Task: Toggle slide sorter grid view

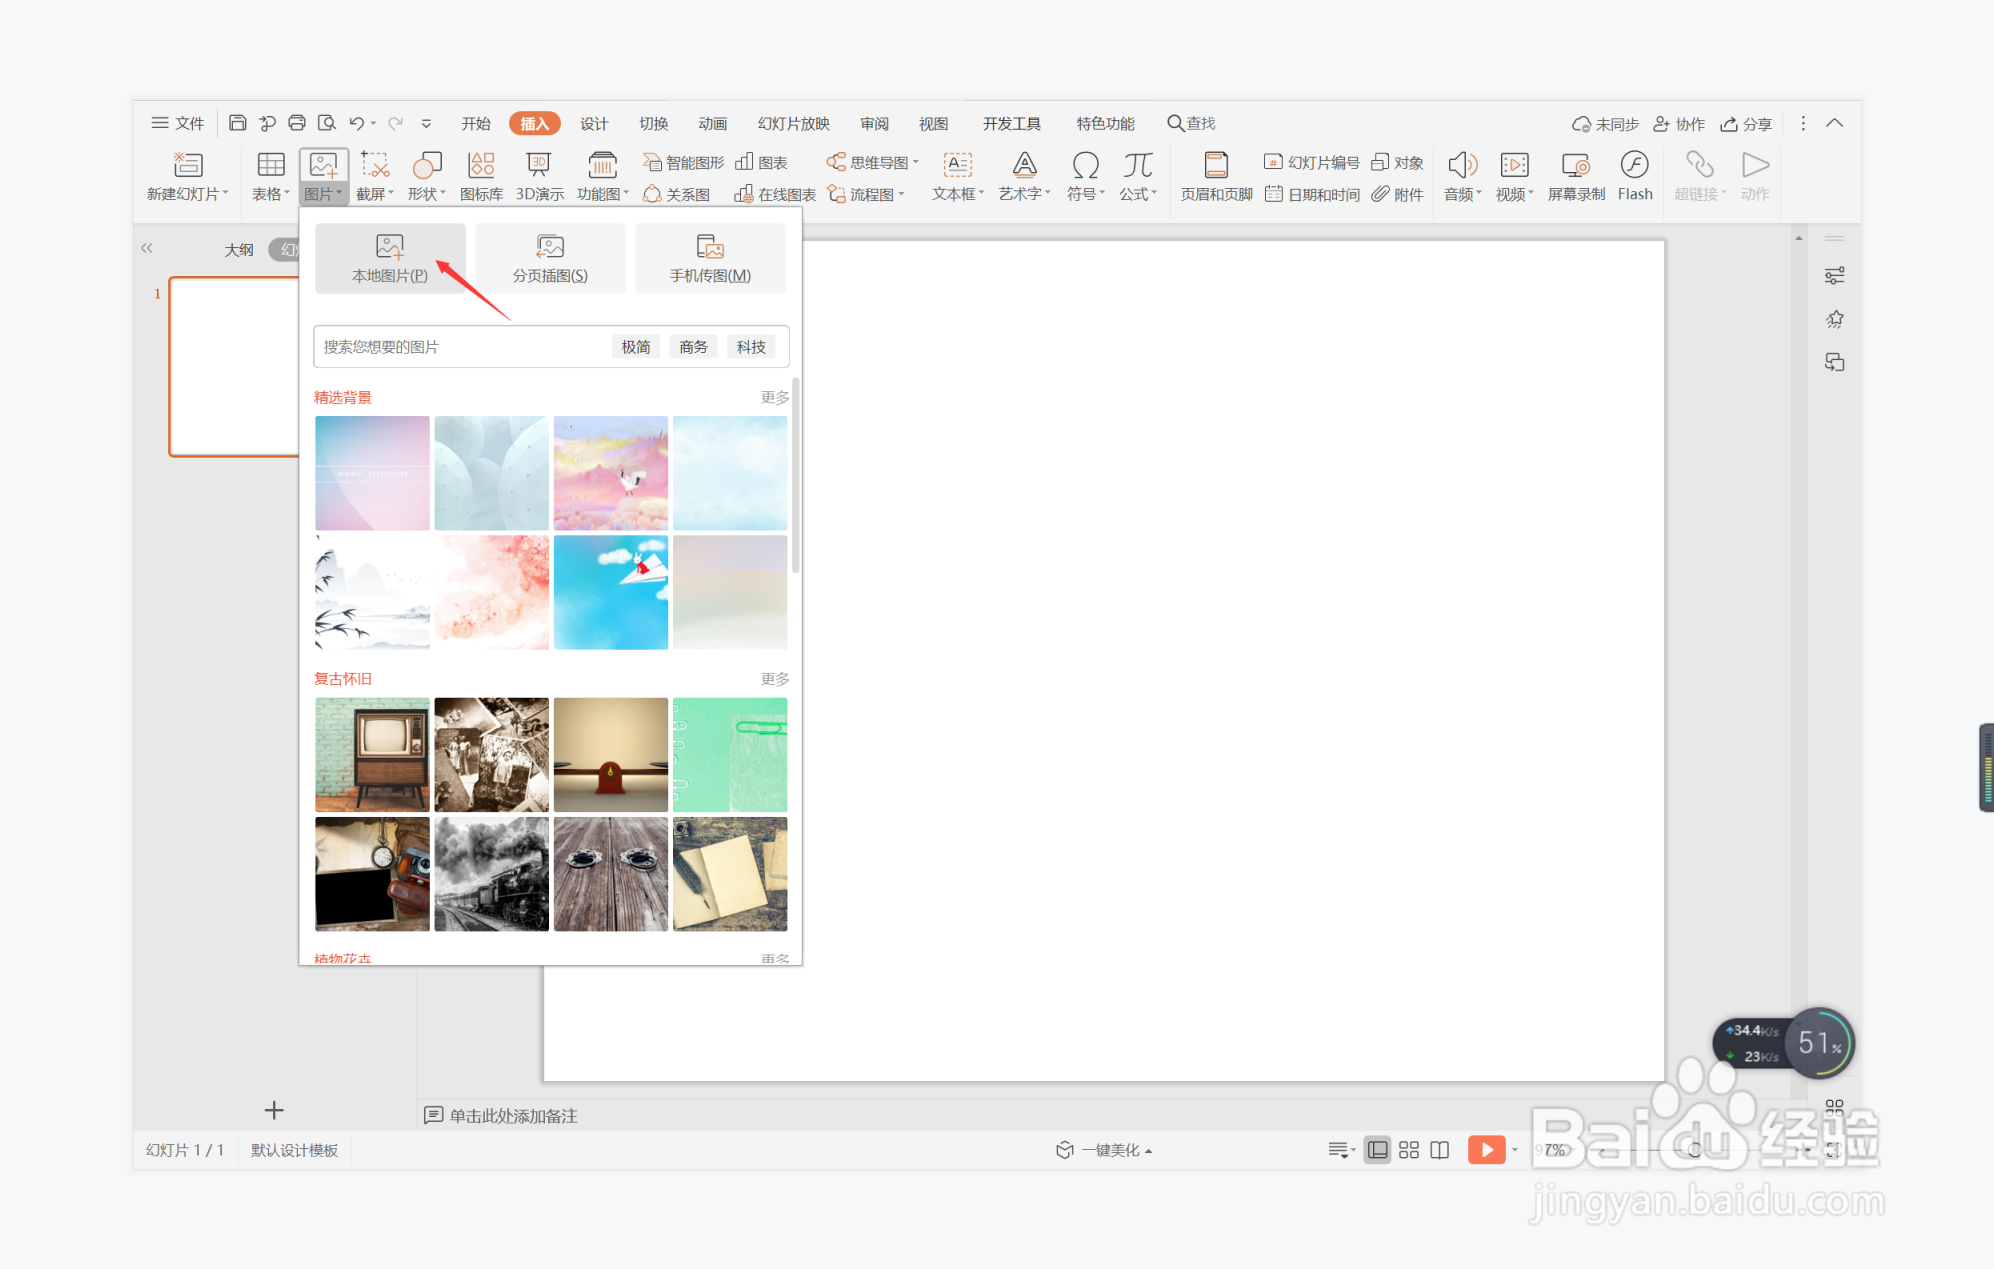Action: pos(1408,1150)
